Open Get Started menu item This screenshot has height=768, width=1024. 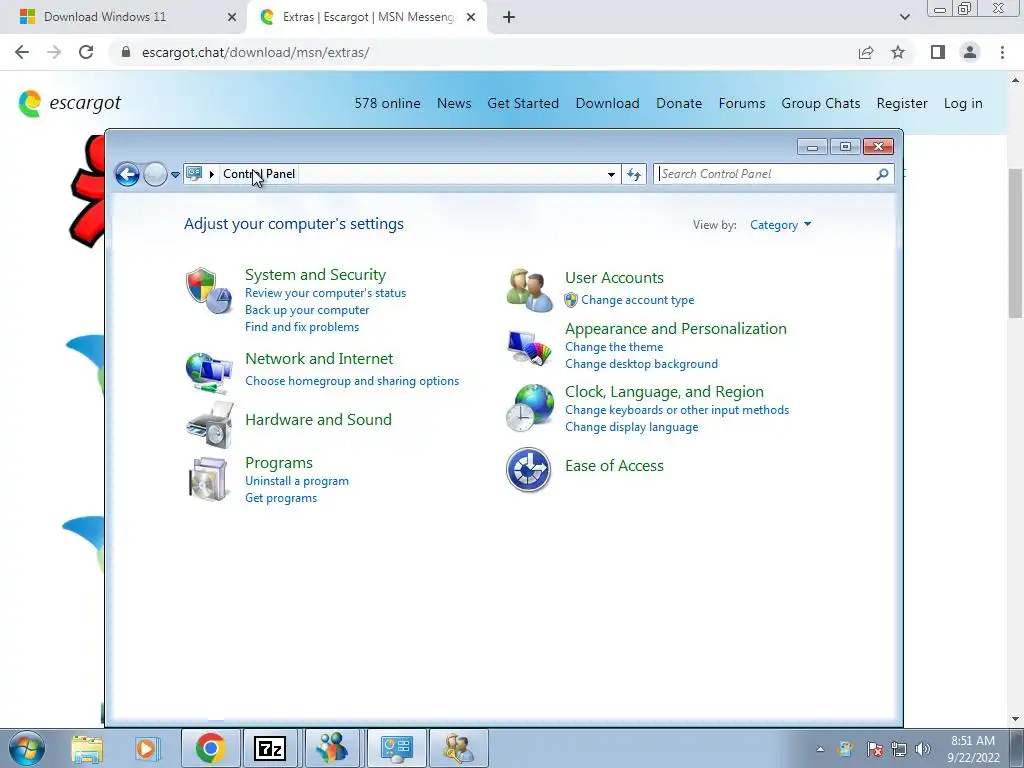(523, 103)
